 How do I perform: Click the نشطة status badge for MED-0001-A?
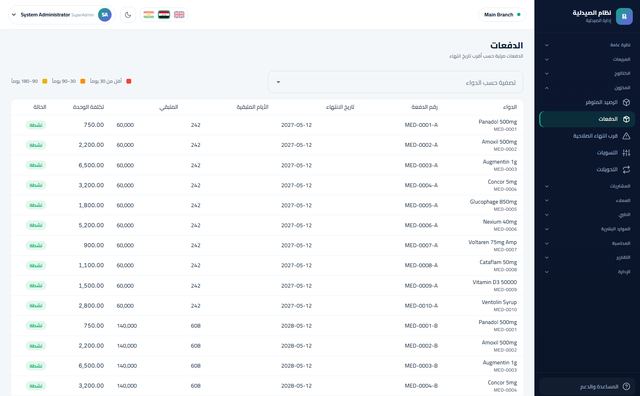(36, 125)
